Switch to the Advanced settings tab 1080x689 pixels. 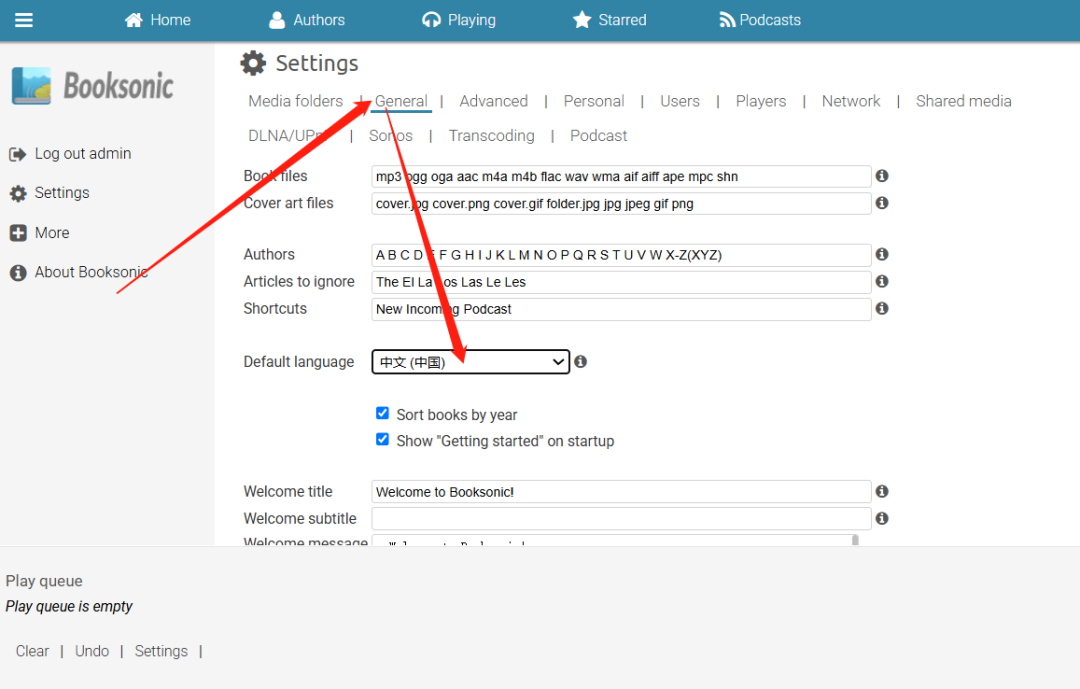coord(493,101)
